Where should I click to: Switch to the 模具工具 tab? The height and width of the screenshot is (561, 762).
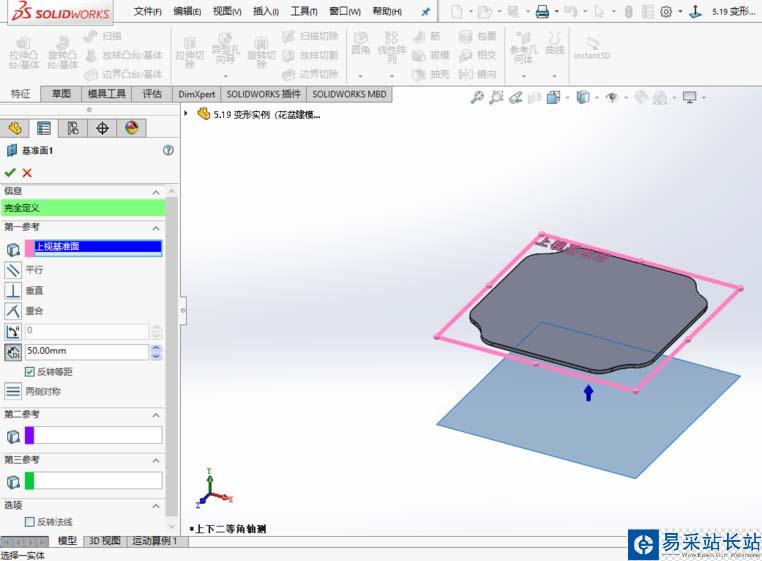click(x=106, y=94)
